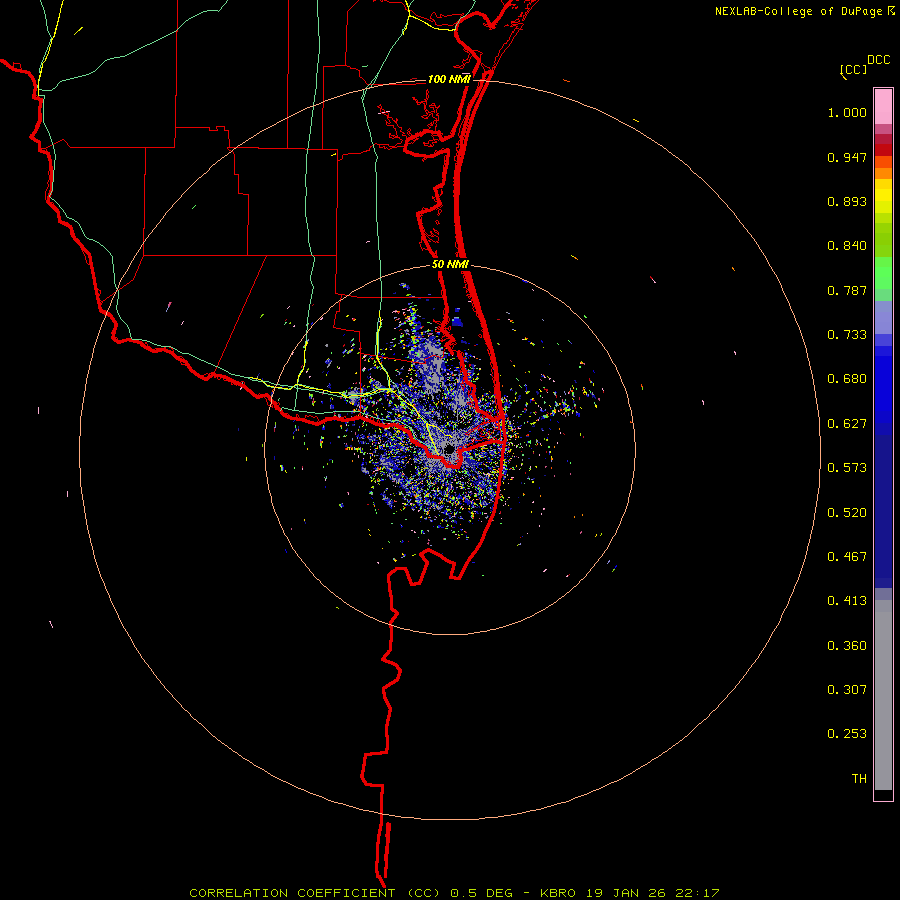Image resolution: width=900 pixels, height=900 pixels.
Task: Click the 22:17 timestamp text
Action: 696,893
